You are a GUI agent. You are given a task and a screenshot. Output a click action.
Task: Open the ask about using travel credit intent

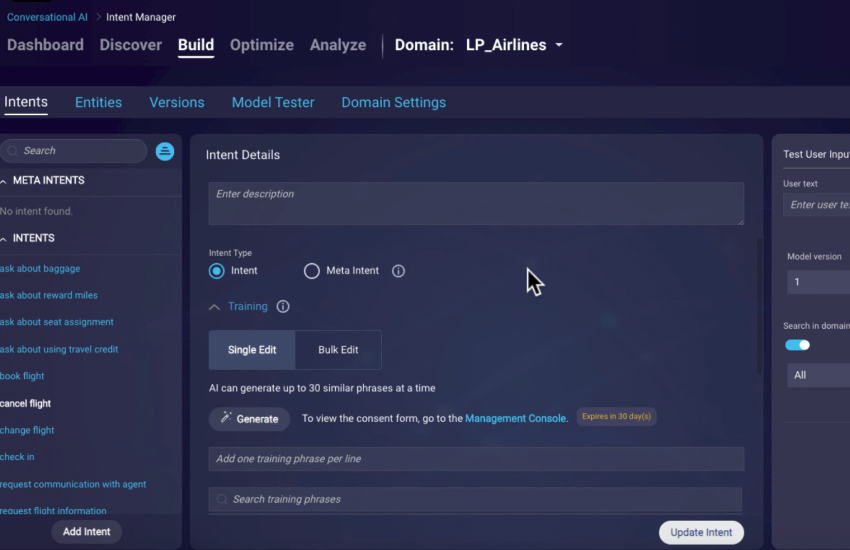[x=59, y=350]
